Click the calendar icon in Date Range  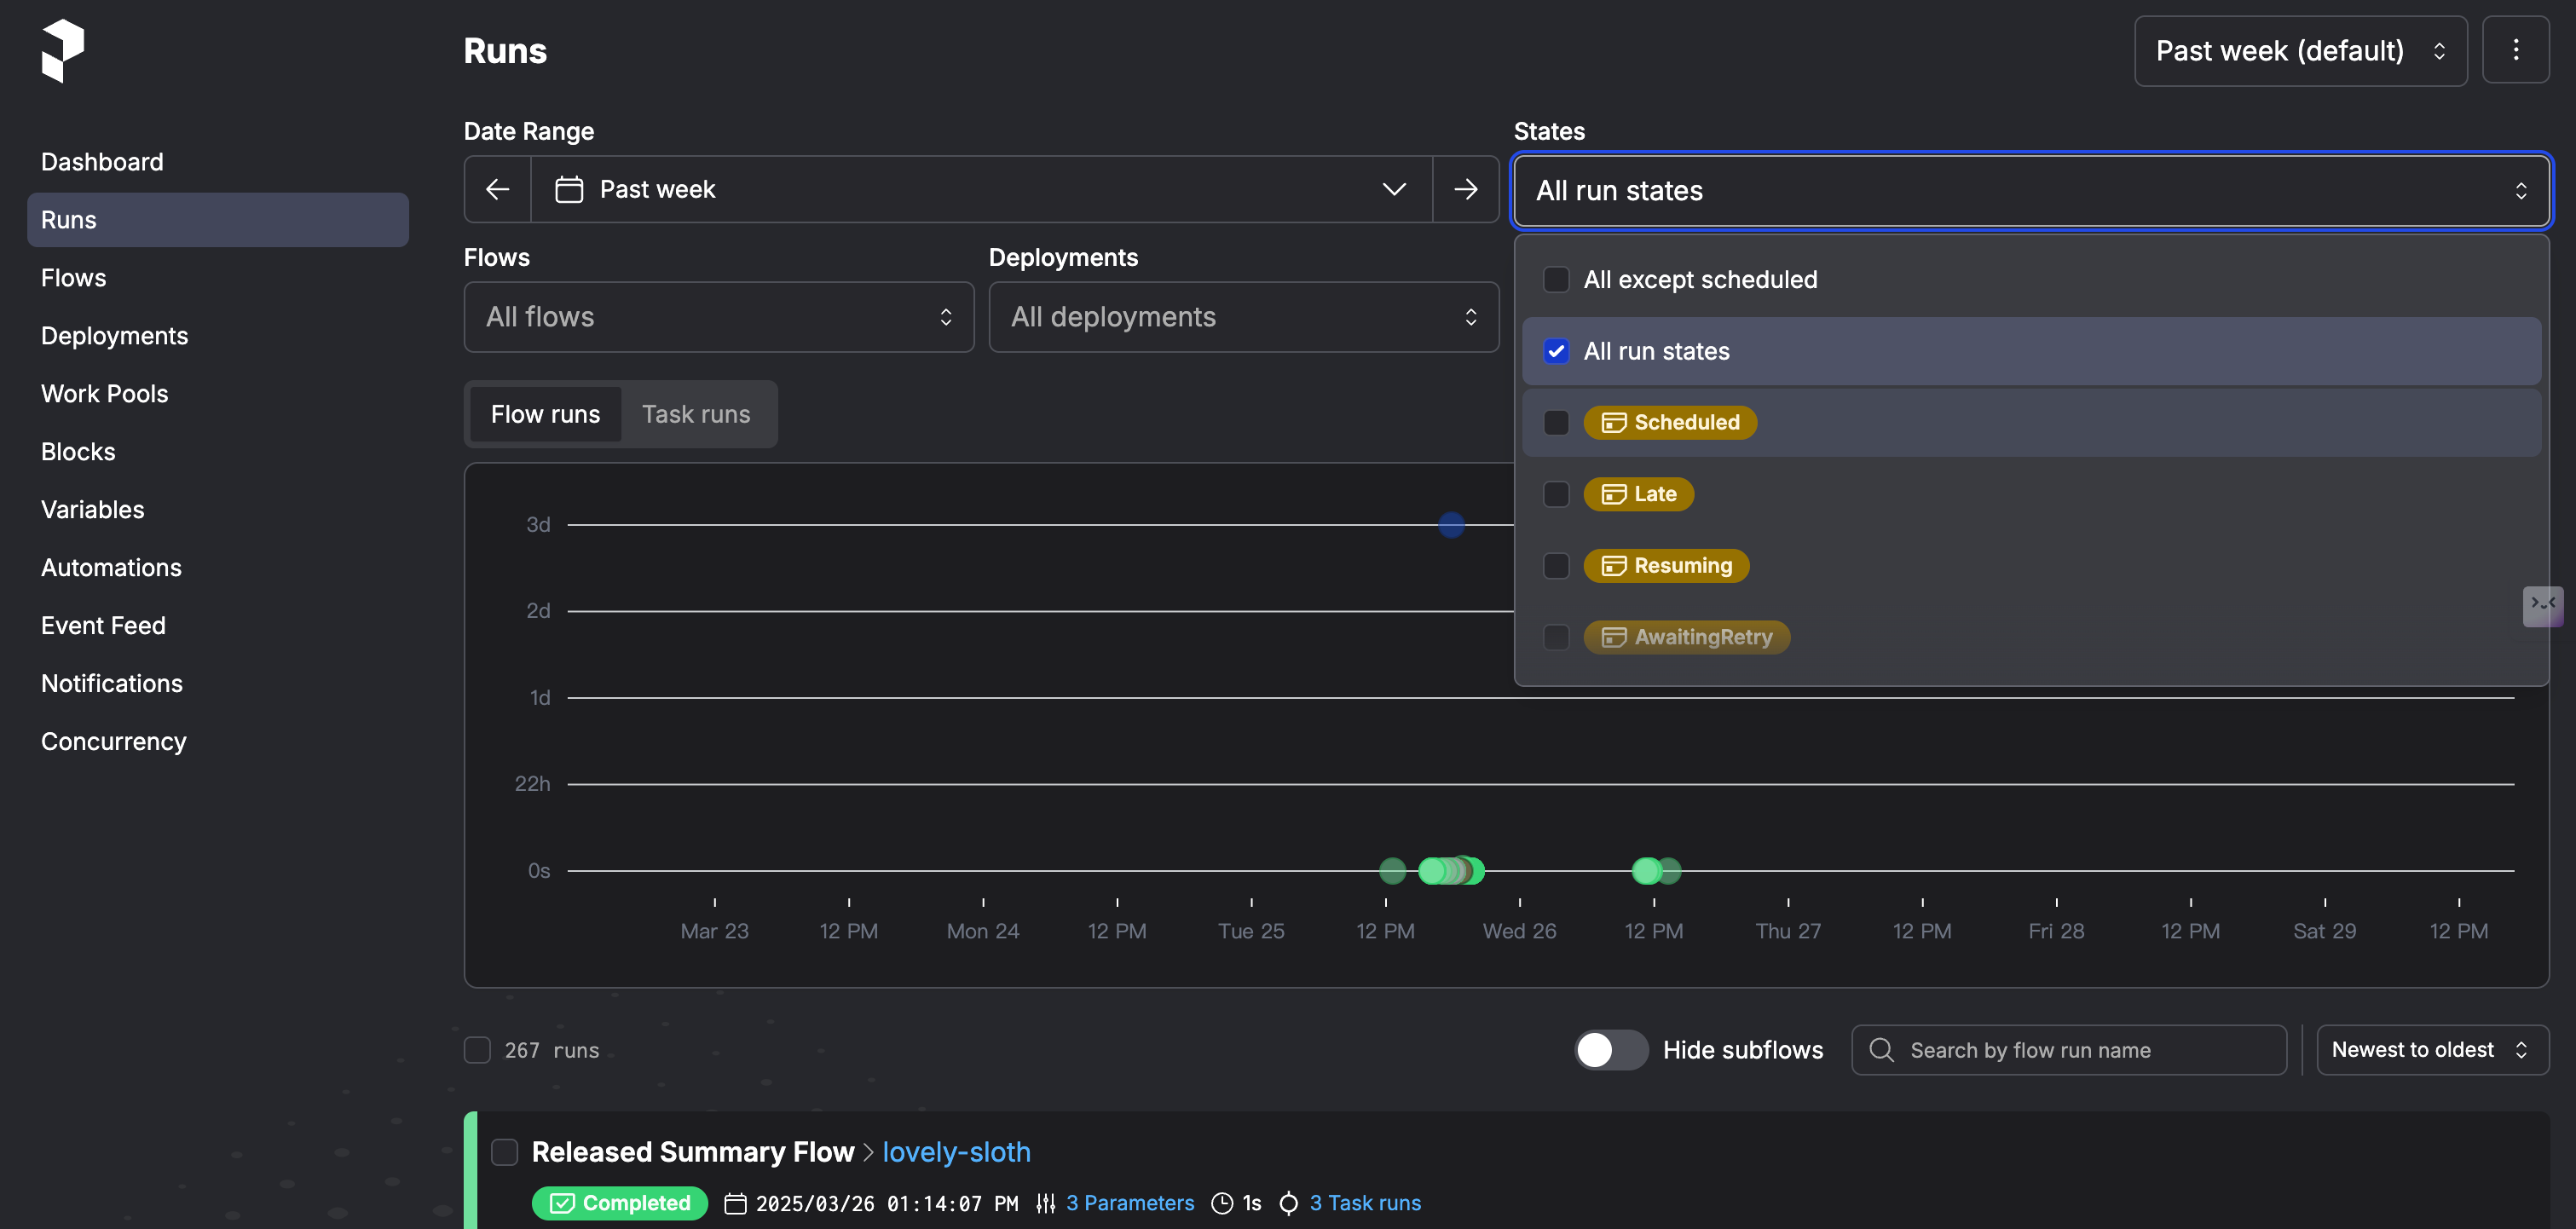tap(569, 189)
